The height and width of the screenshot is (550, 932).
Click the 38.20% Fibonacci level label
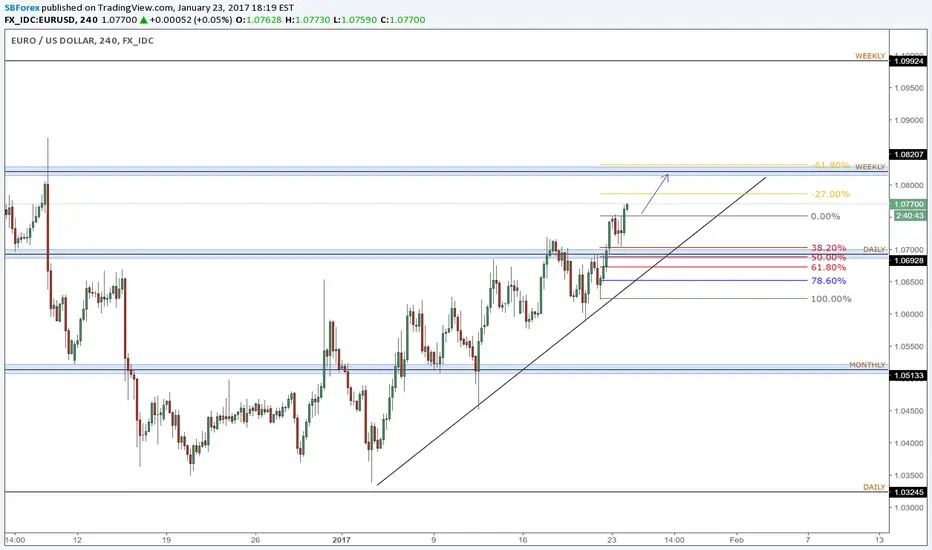point(829,247)
